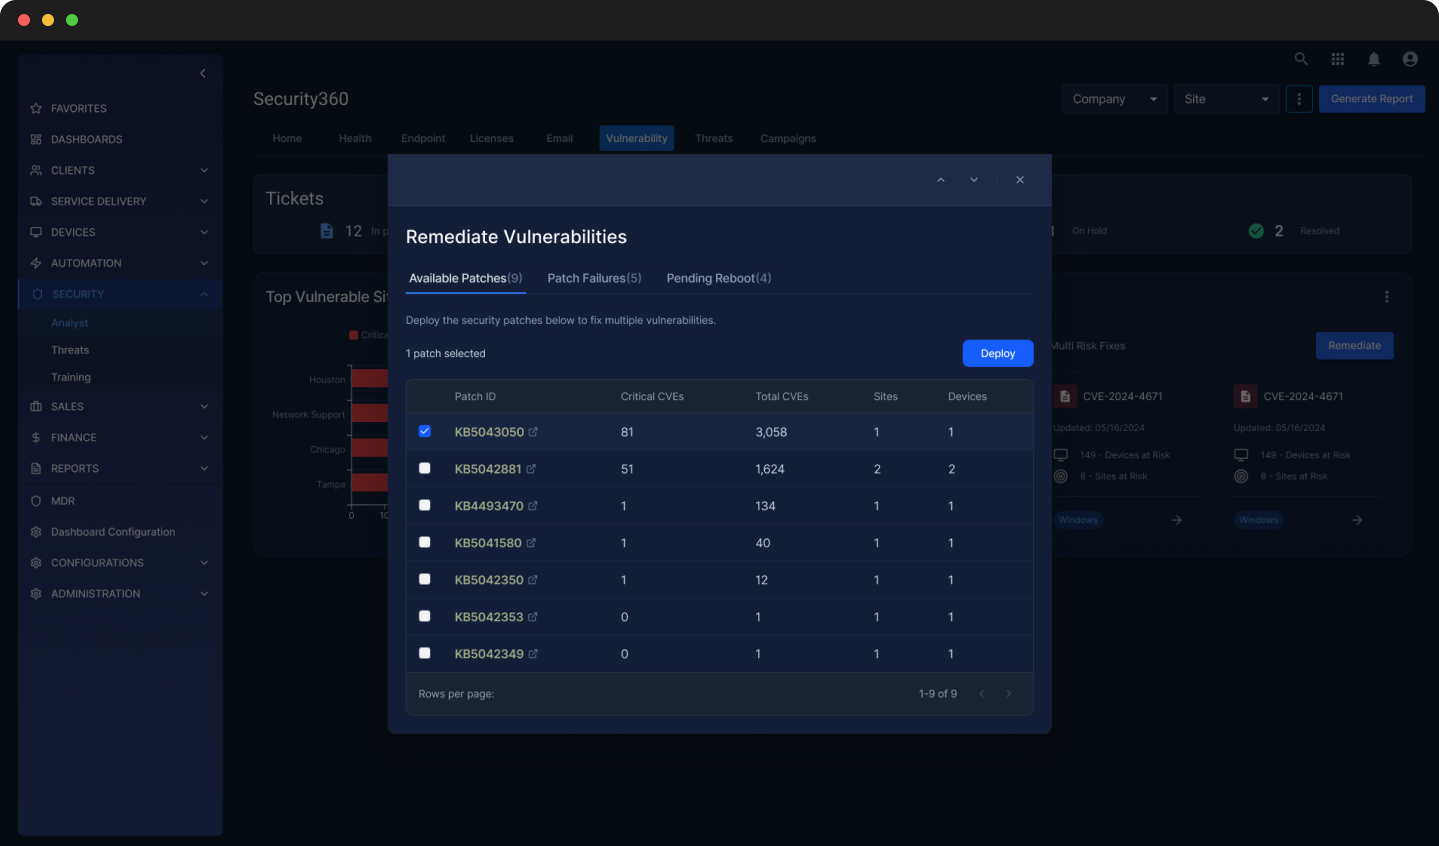Go to the next page of patches

[1009, 693]
